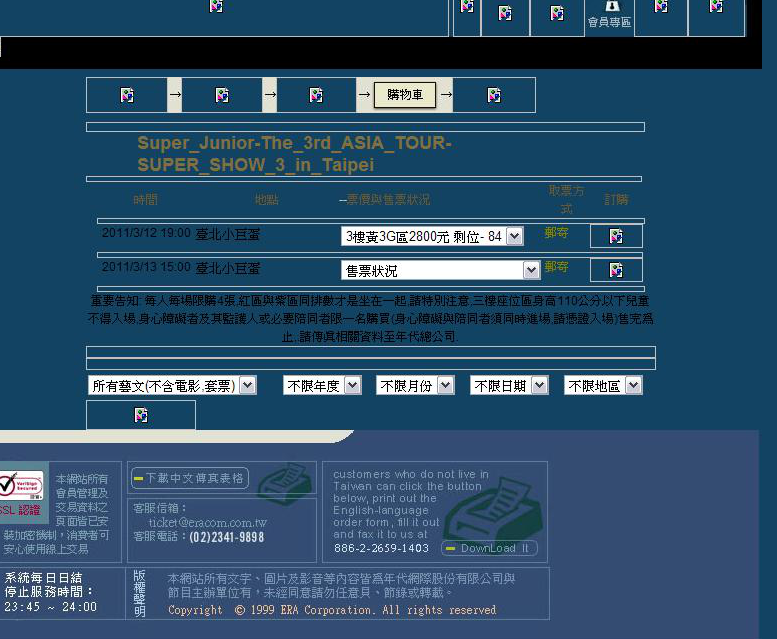Open 售票狀況 dropdown for 2011/3/13 show
The height and width of the screenshot is (639, 777).
(440, 270)
